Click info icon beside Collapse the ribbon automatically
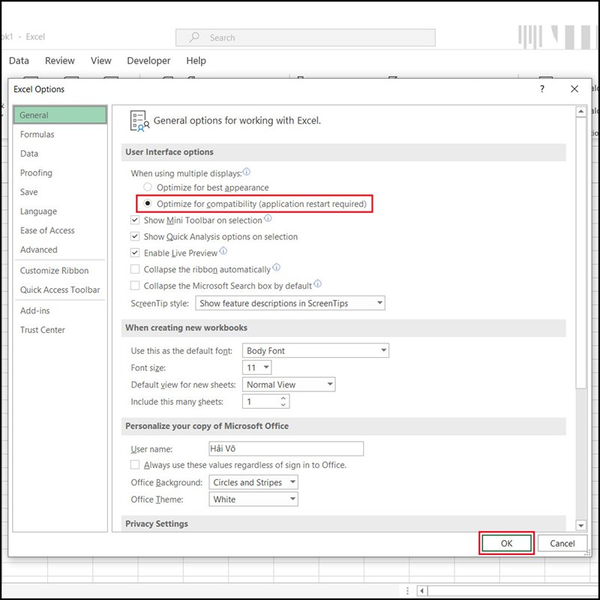 [277, 269]
